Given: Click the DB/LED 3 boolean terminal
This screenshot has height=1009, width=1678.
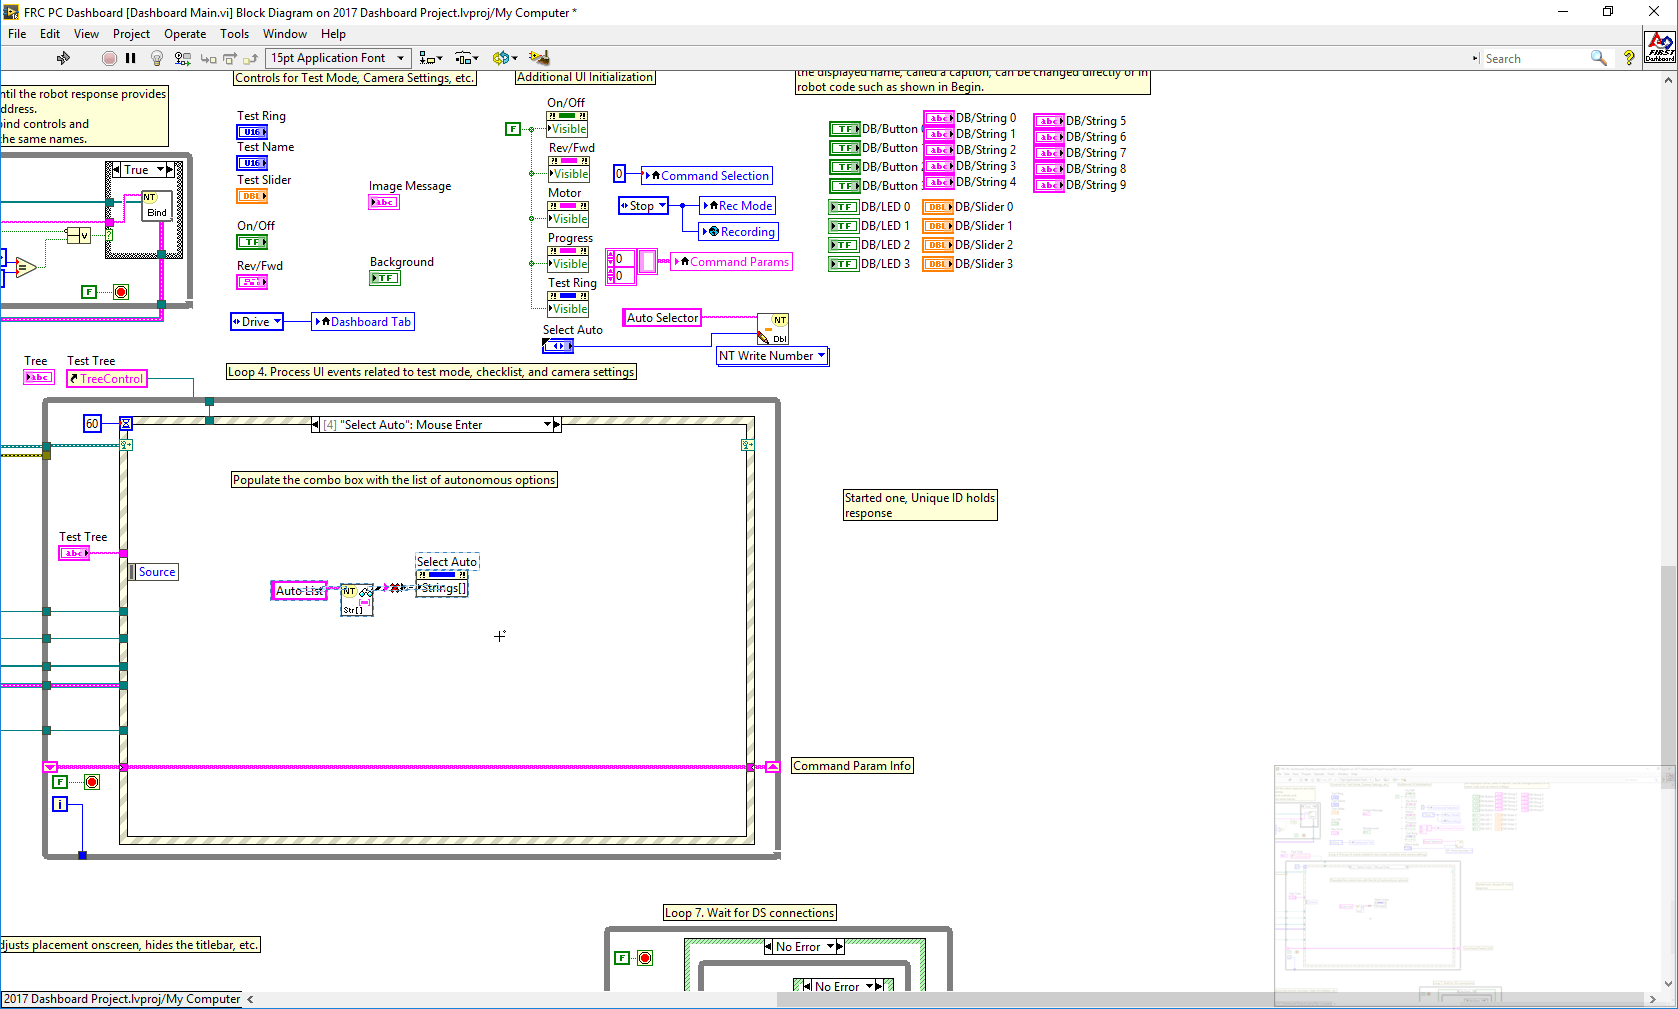Looking at the screenshot, I should 844,264.
